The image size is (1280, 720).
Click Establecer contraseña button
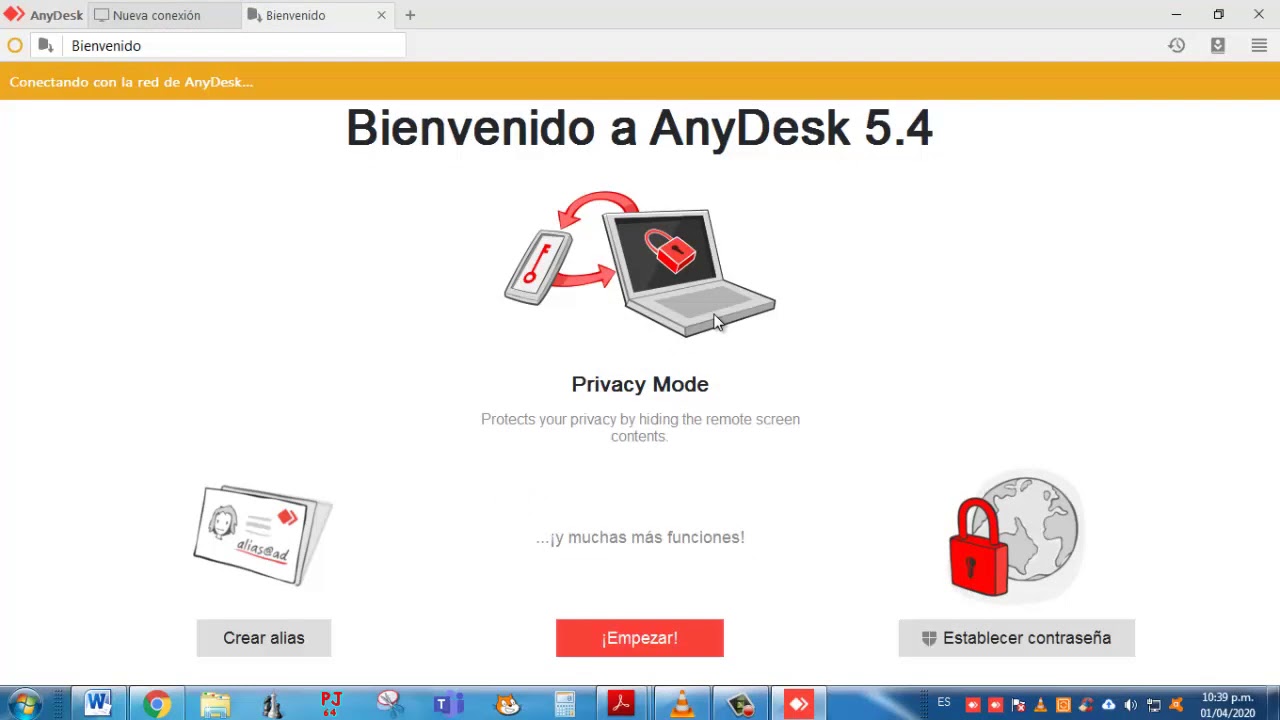click(x=1016, y=638)
